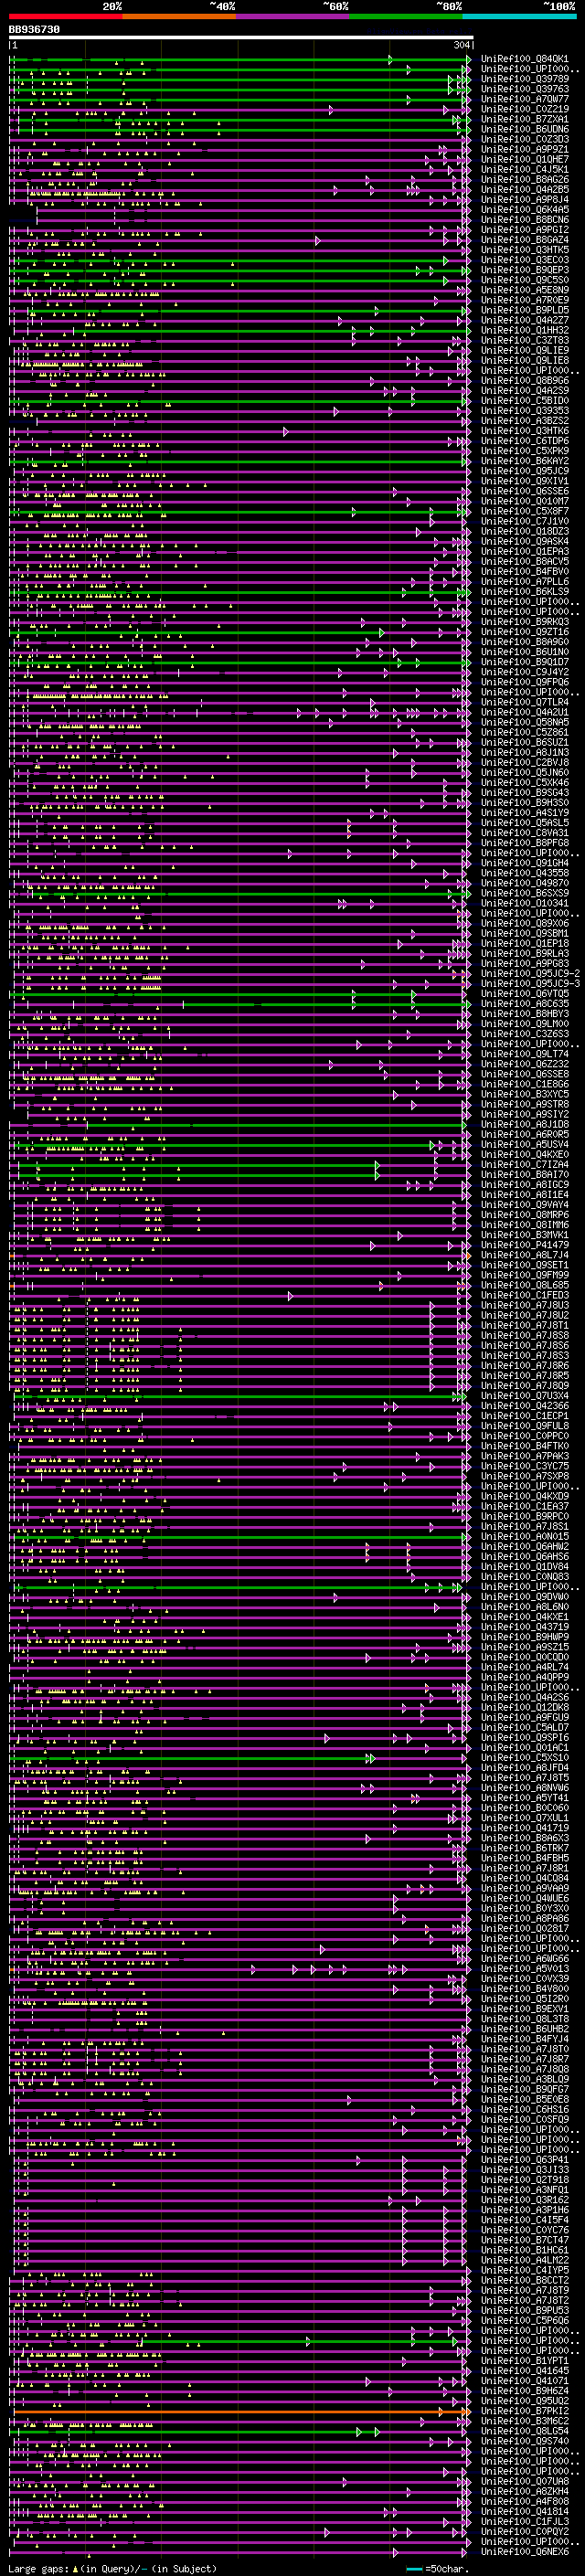This screenshot has width=585, height=2576.
Task: Select the UniRef100_Q9S740 label
Action: [525, 2441]
